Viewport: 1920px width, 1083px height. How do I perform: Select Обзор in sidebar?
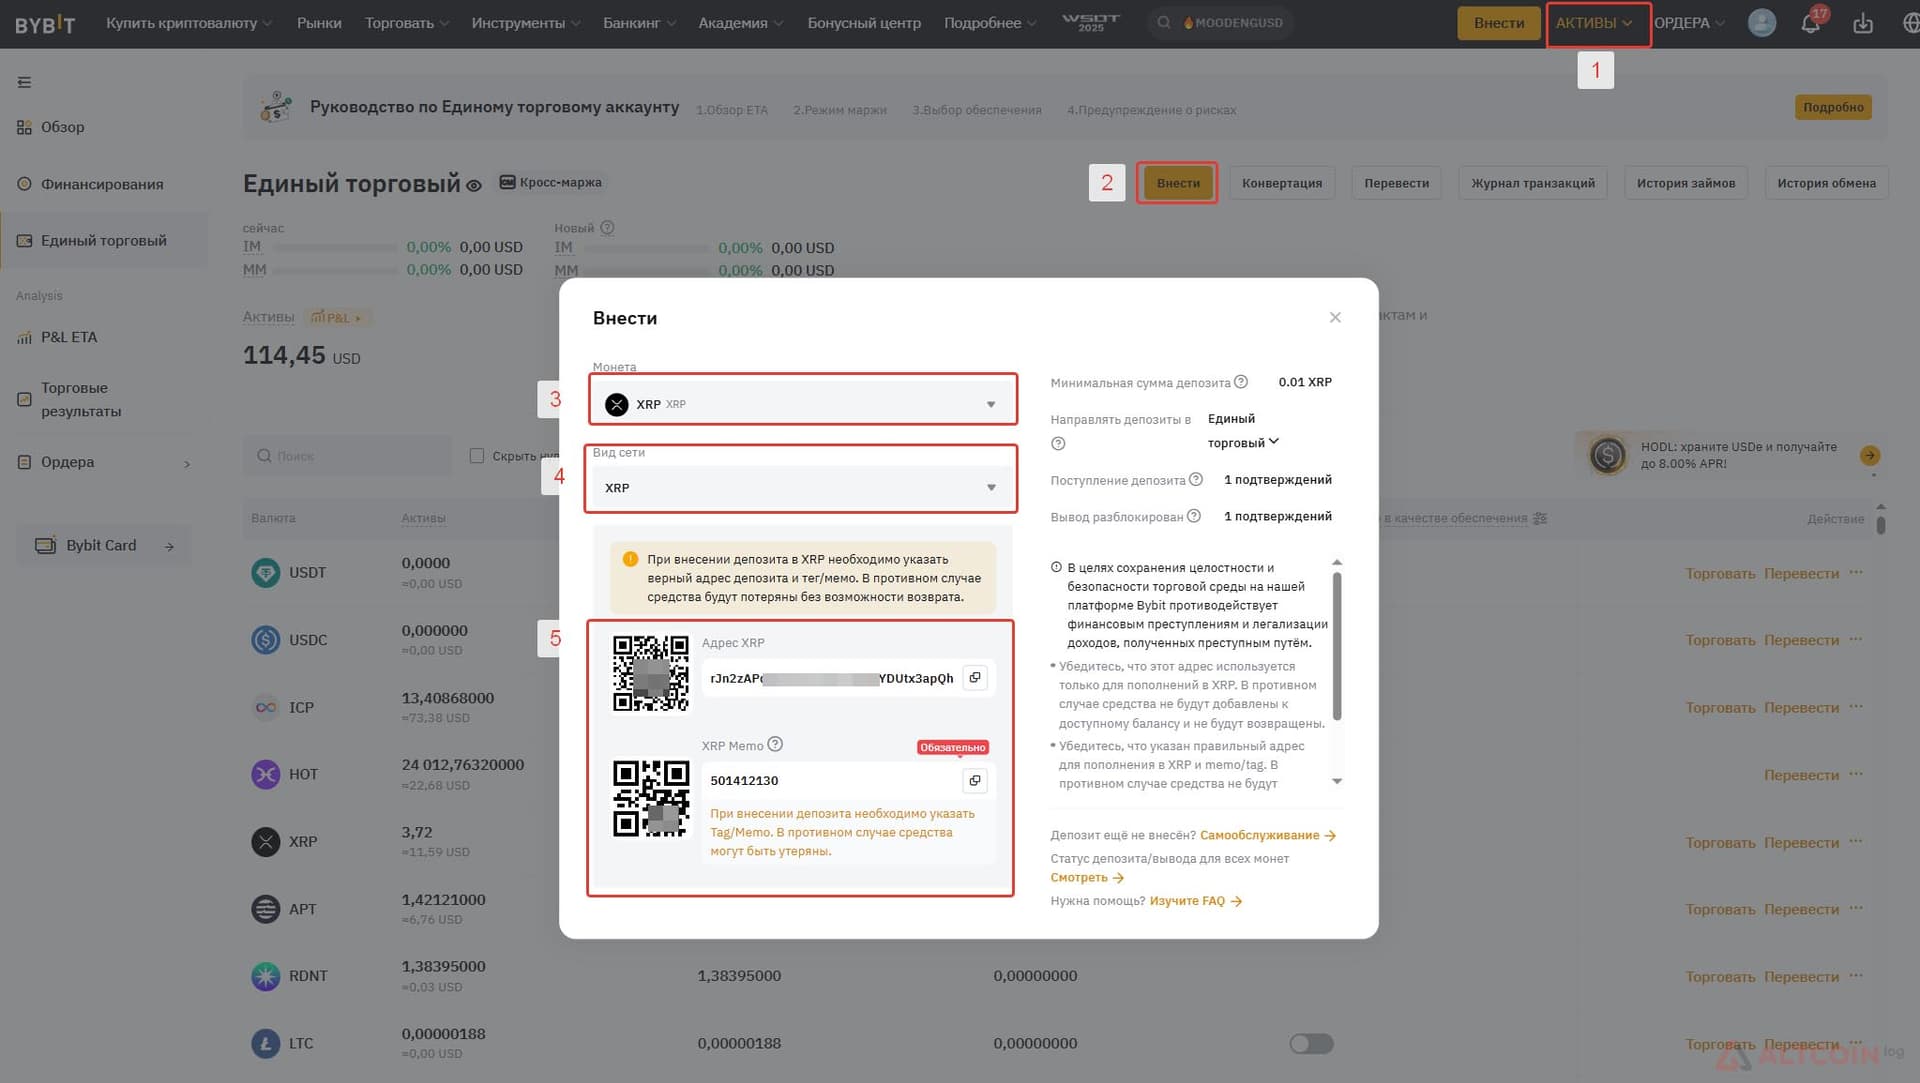tap(62, 127)
